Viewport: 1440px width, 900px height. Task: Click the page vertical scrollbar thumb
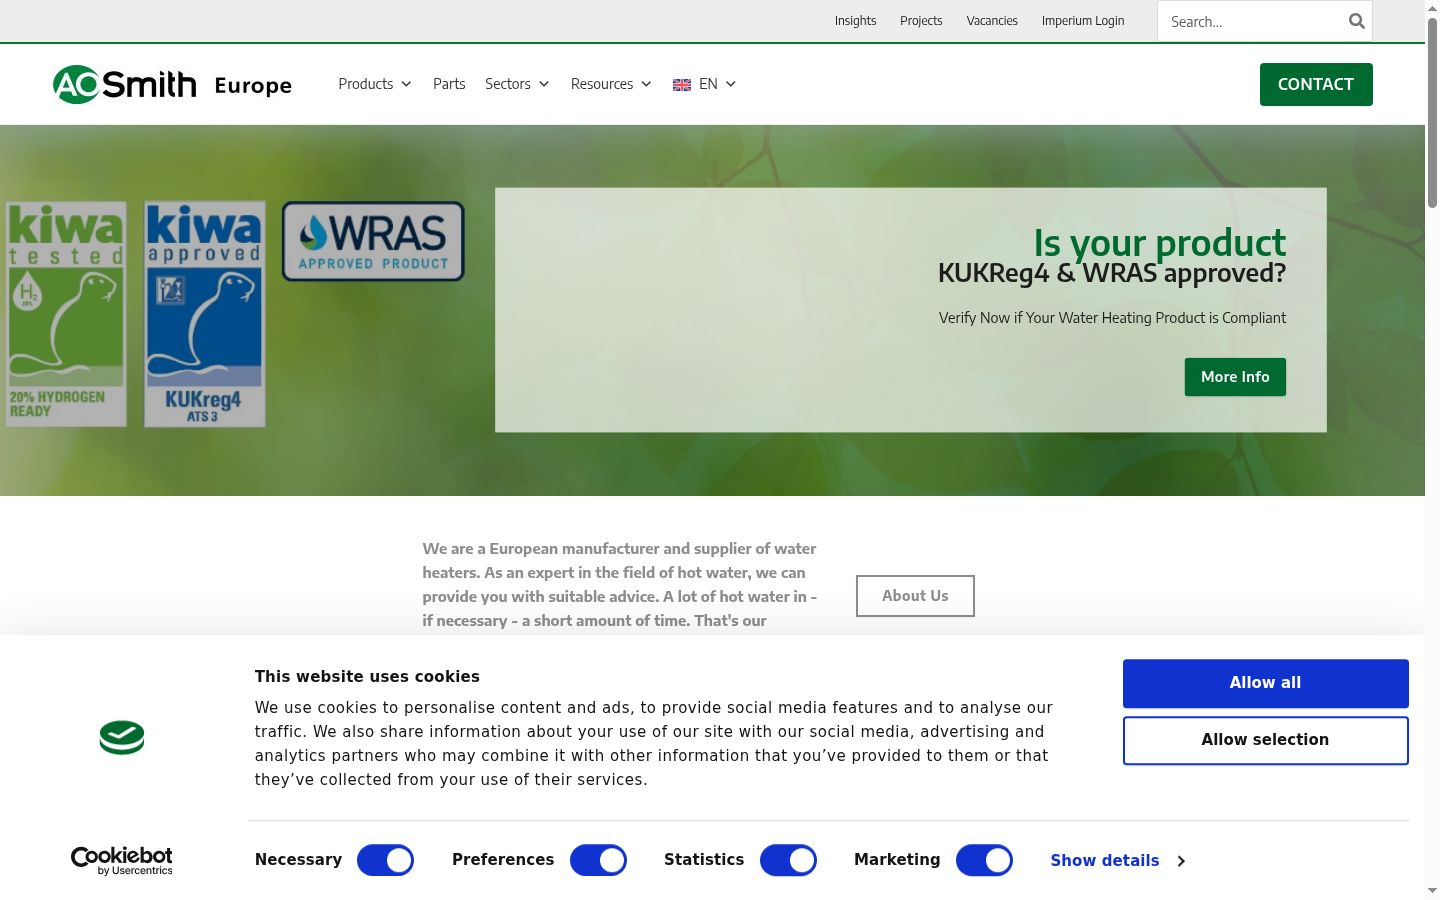tap(1432, 112)
